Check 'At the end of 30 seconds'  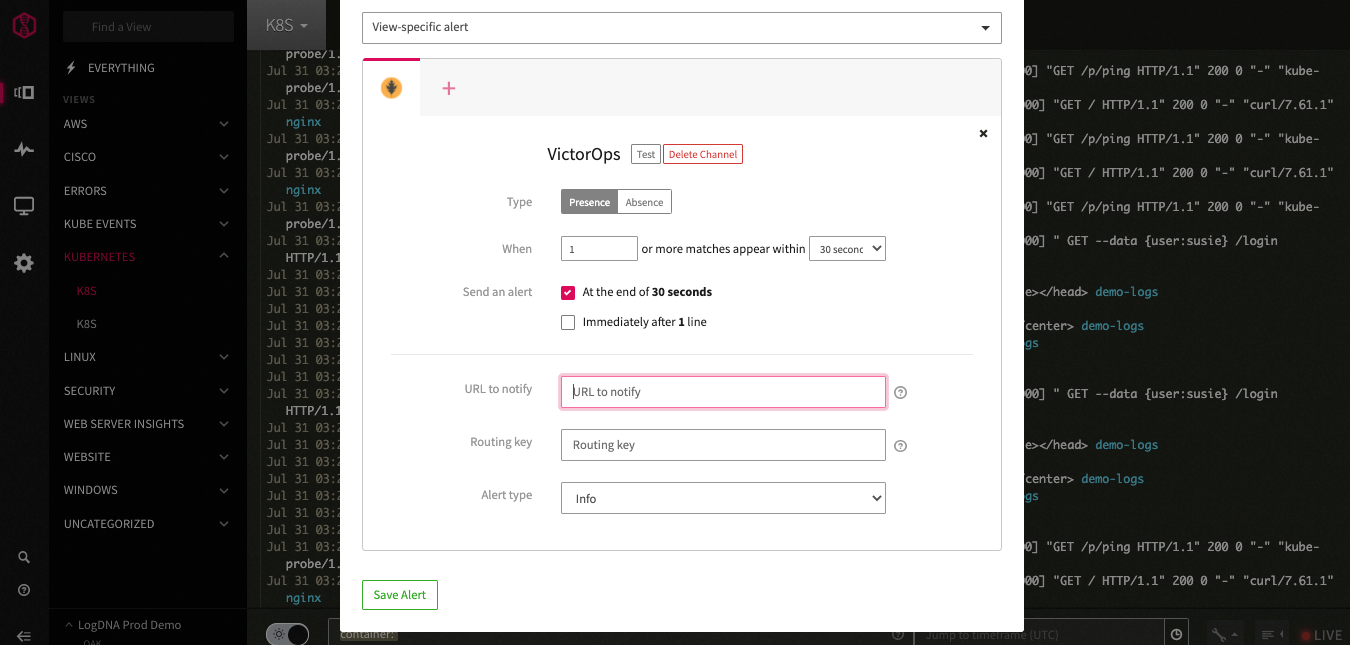568,292
